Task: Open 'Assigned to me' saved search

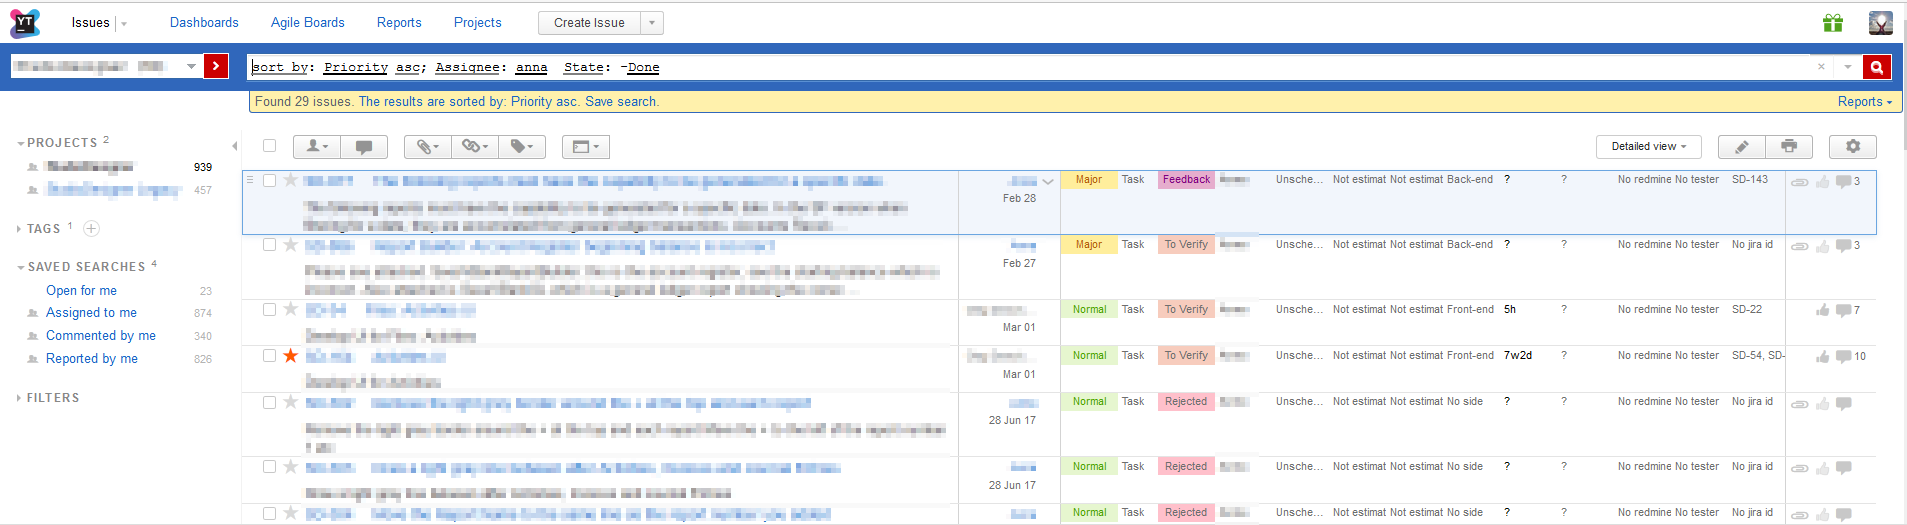Action: [91, 313]
